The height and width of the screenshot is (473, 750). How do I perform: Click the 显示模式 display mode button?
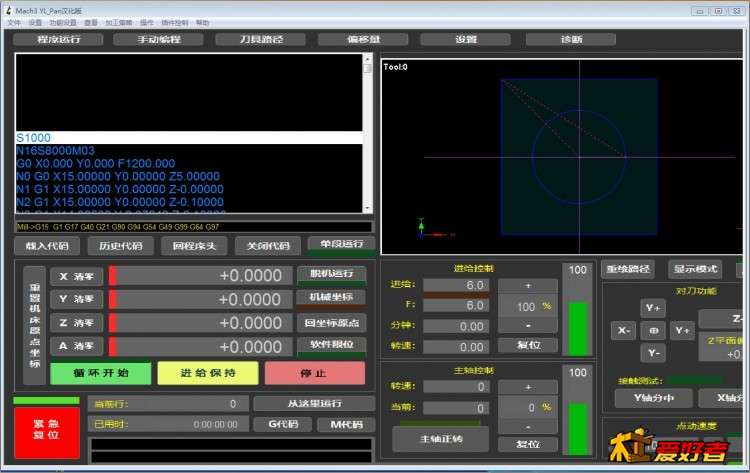tap(695, 269)
